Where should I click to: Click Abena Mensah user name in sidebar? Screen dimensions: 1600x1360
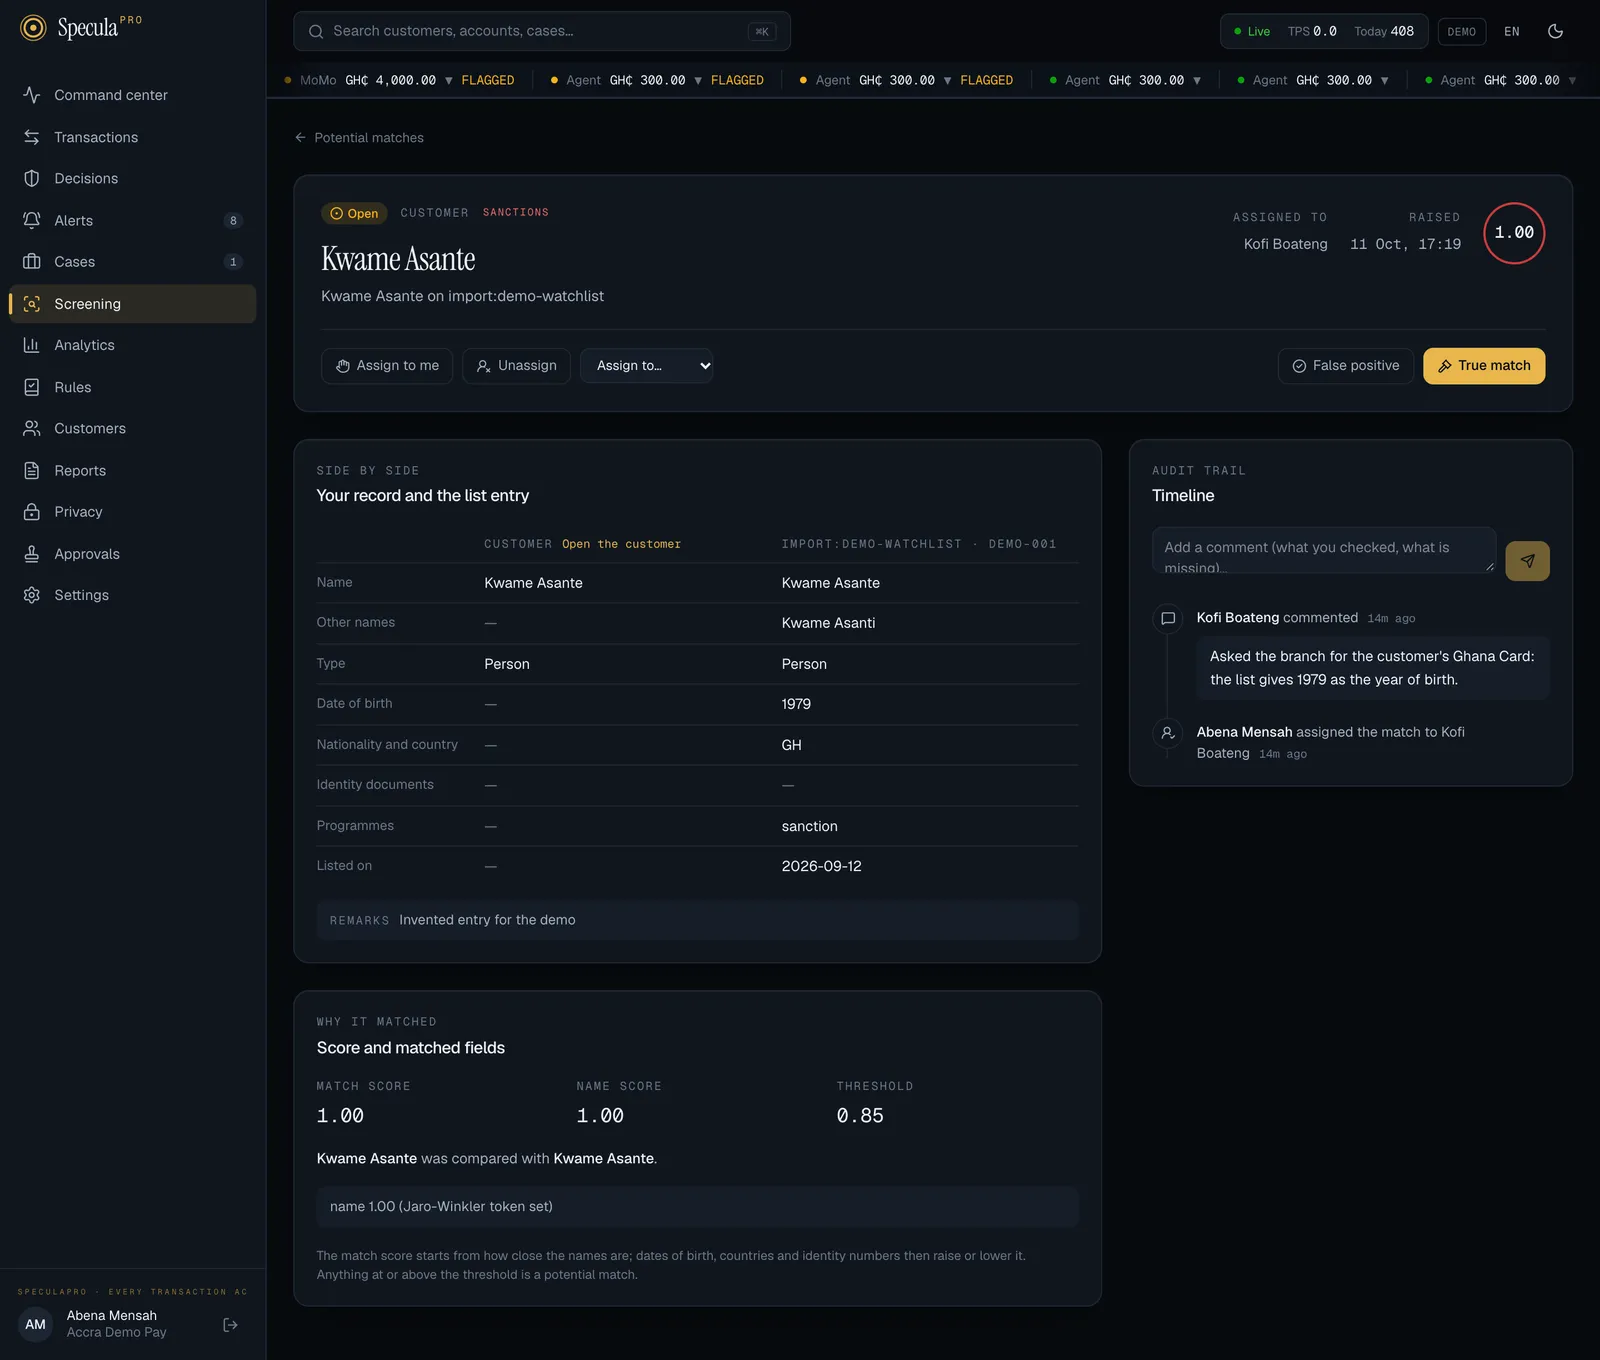tap(111, 1316)
